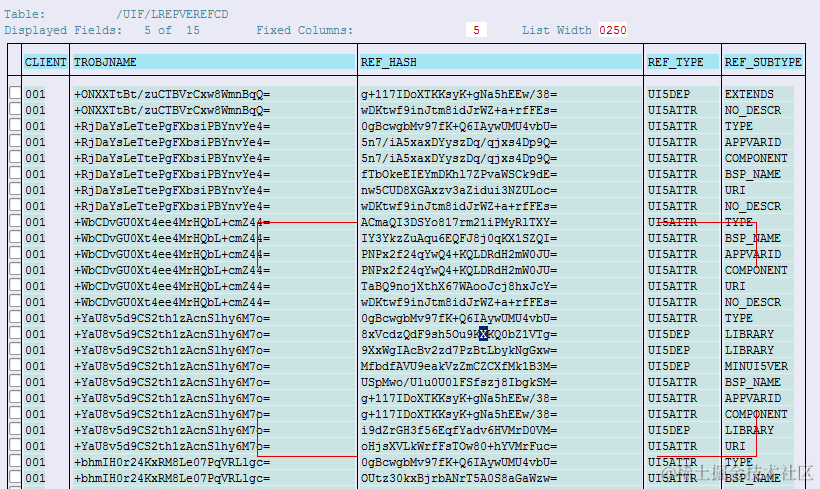Click TROBJNAME +ONXXTtBt cell in EXTENDS row
Viewport: 820px width, 489px height.
coord(172,94)
